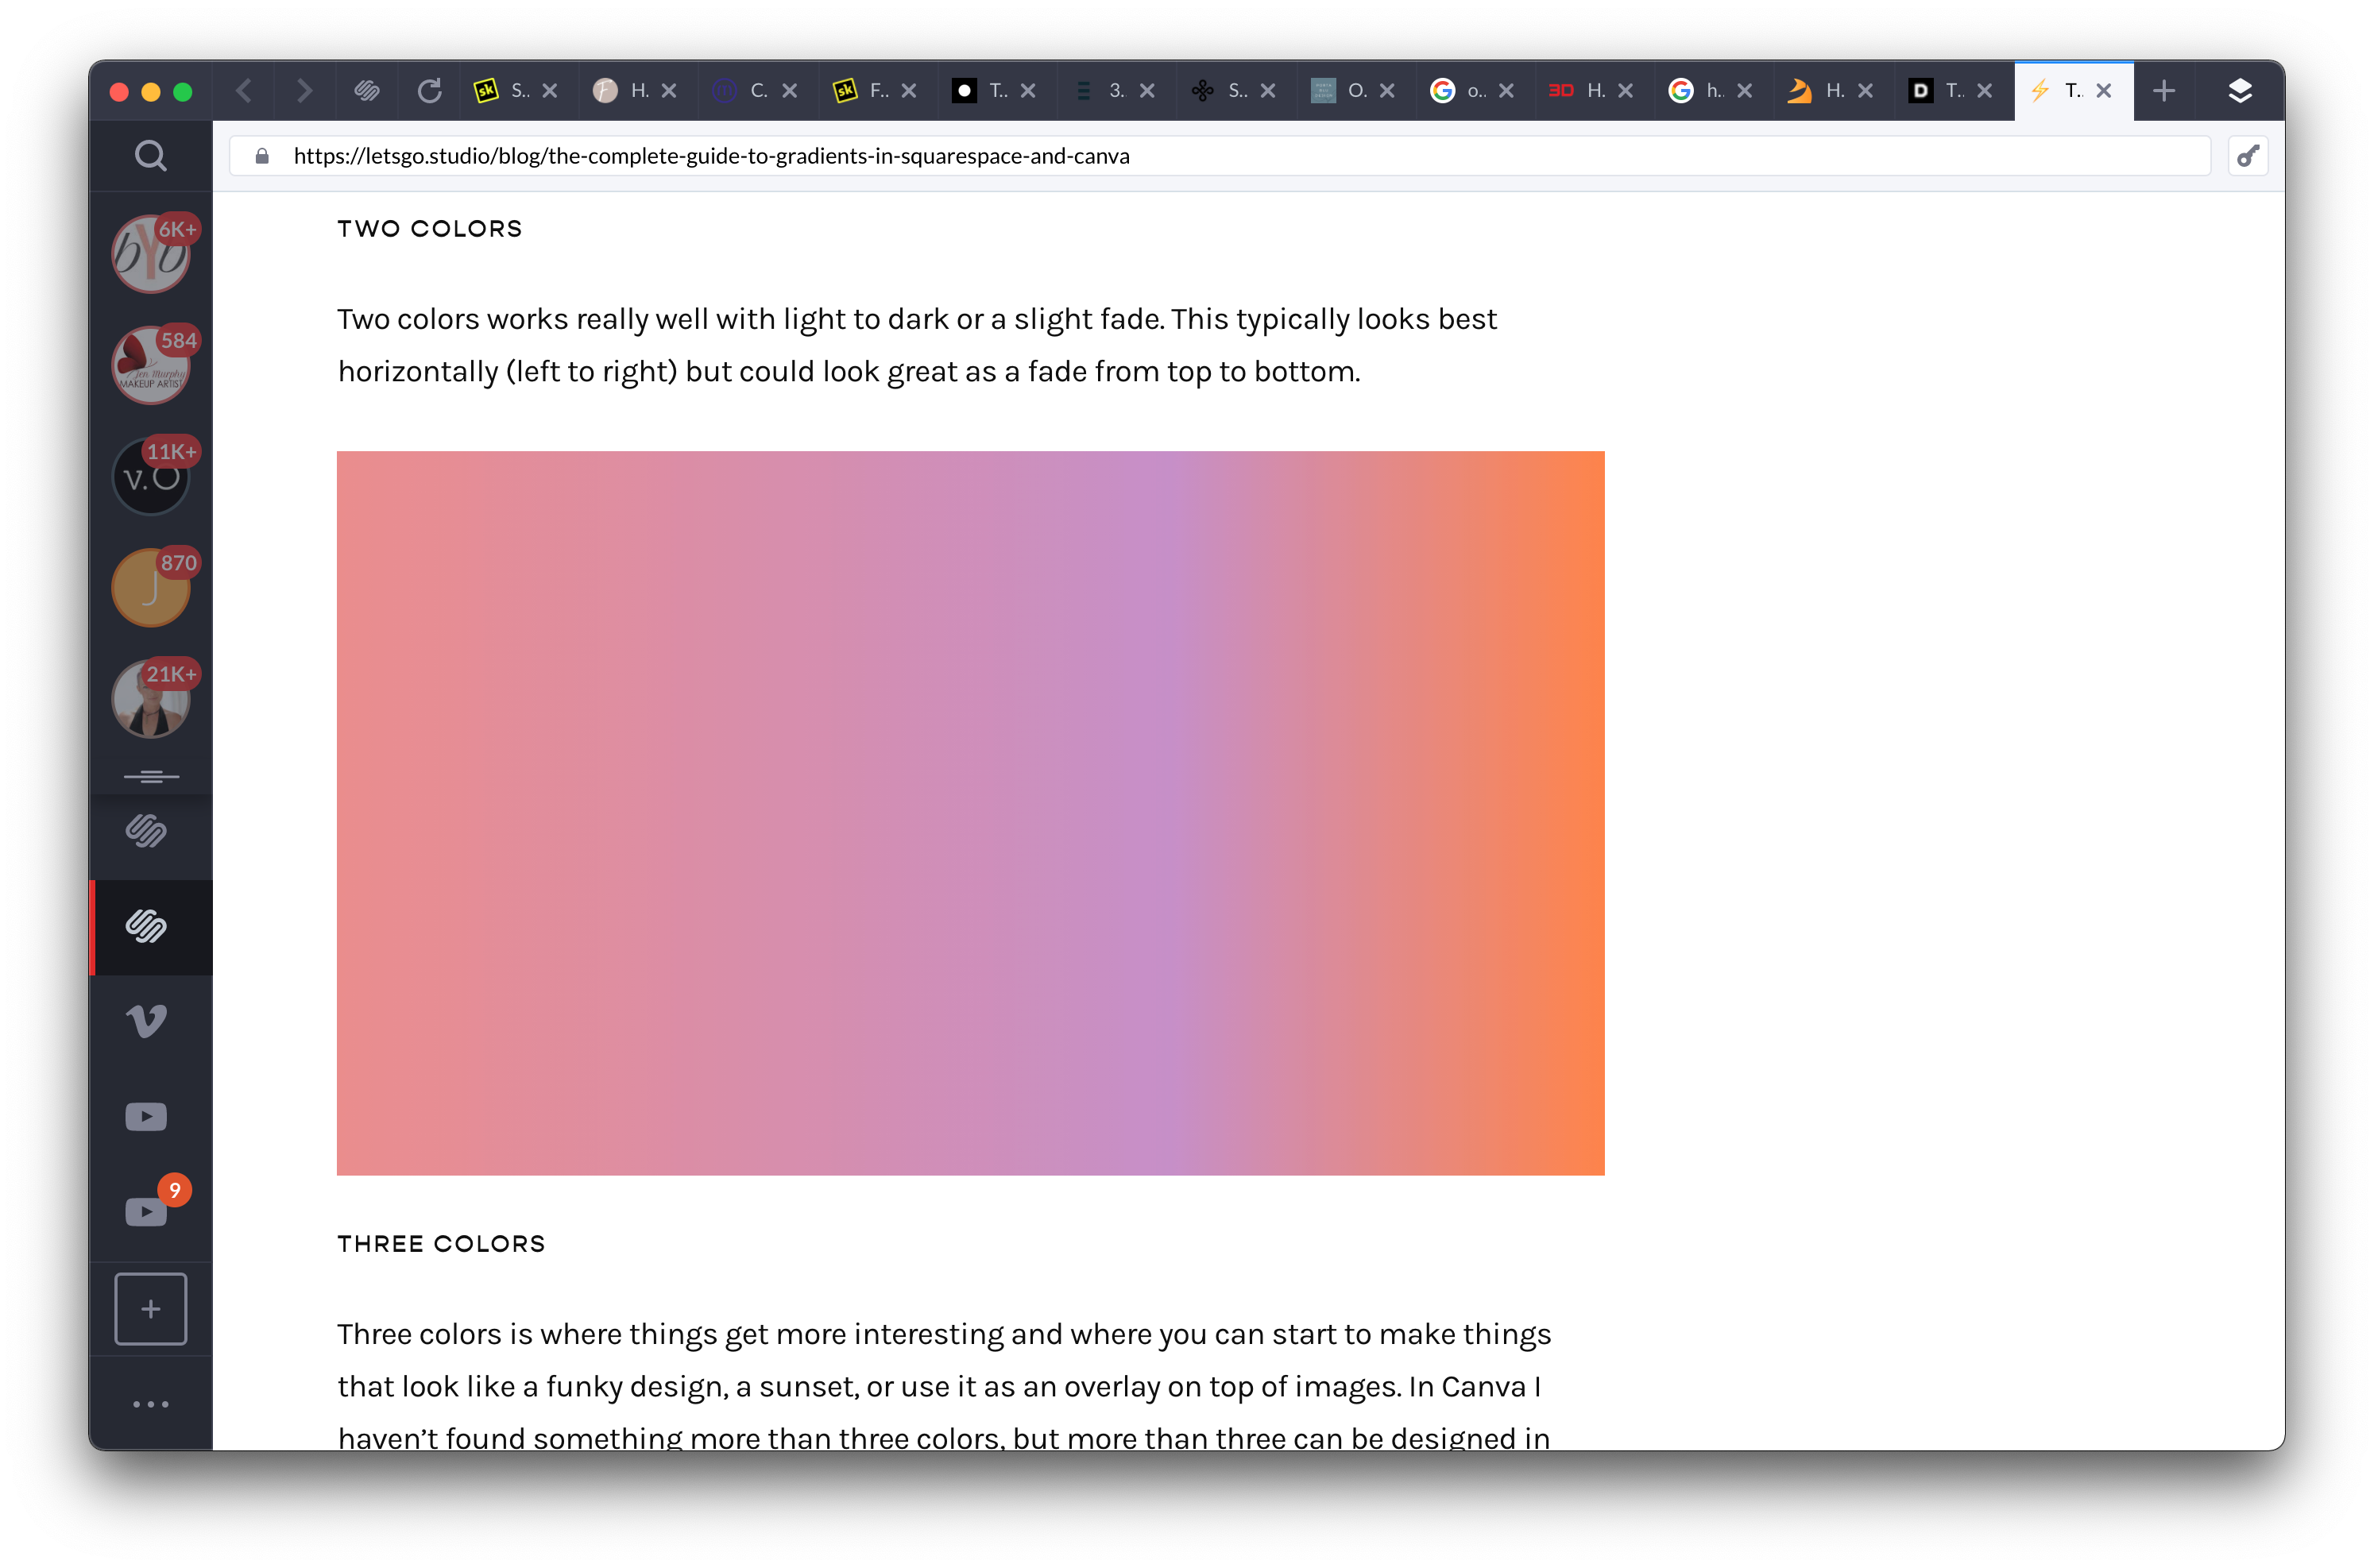Open the YouTube app with 9 notifications
The image size is (2374, 1568).
147,1211
